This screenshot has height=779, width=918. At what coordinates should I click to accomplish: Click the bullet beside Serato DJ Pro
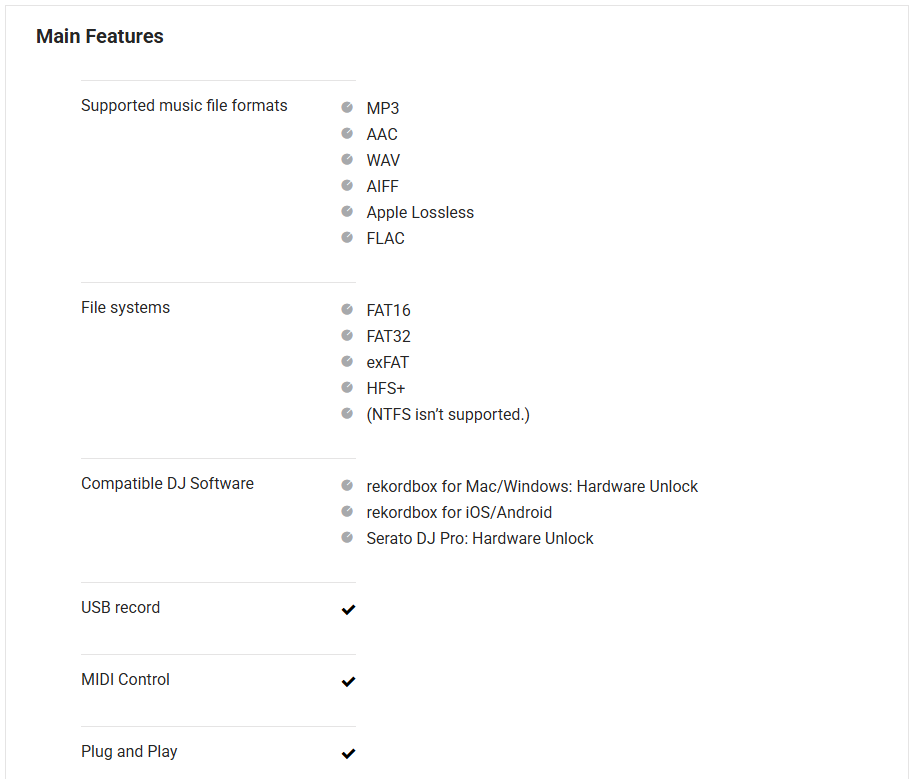(x=347, y=538)
